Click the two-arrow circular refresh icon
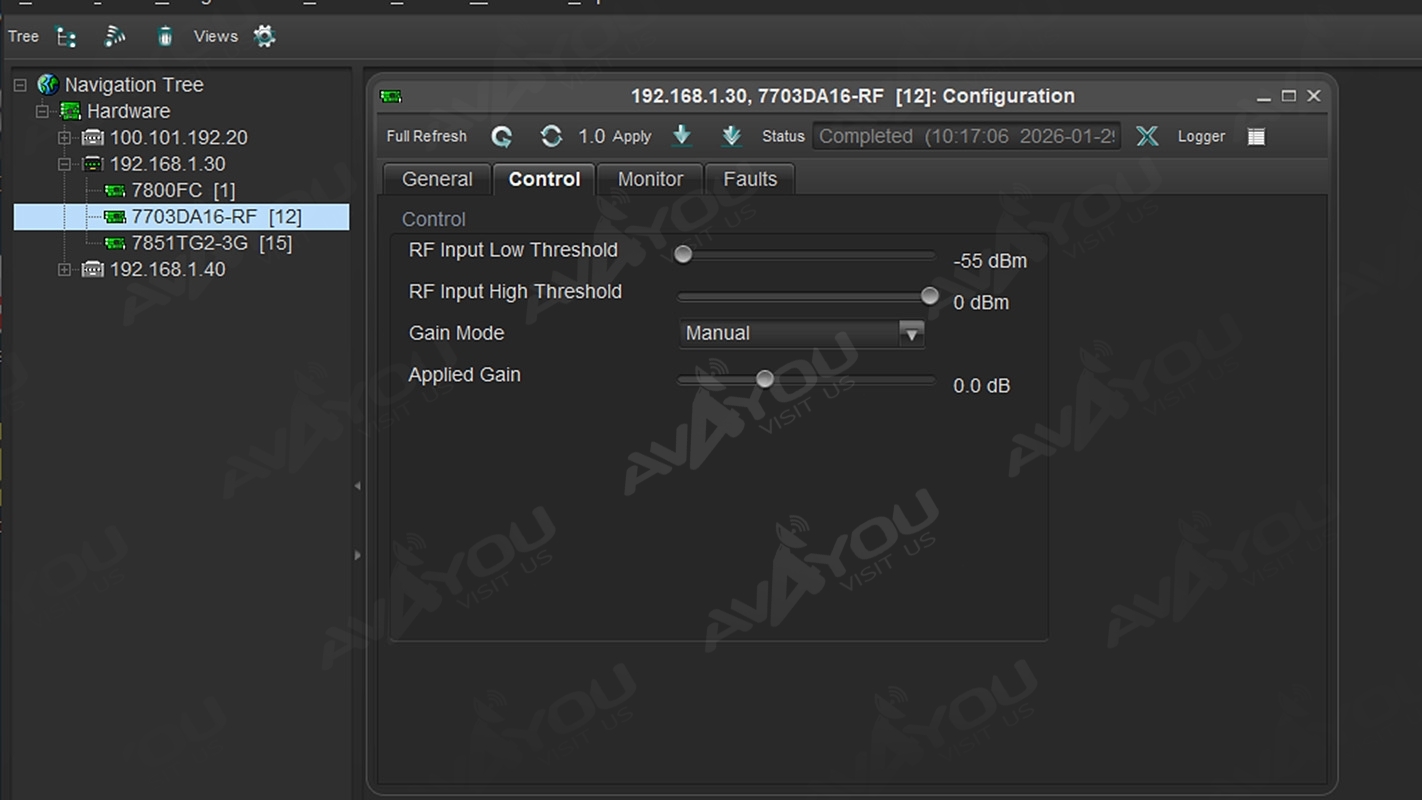1422x800 pixels. [551, 136]
